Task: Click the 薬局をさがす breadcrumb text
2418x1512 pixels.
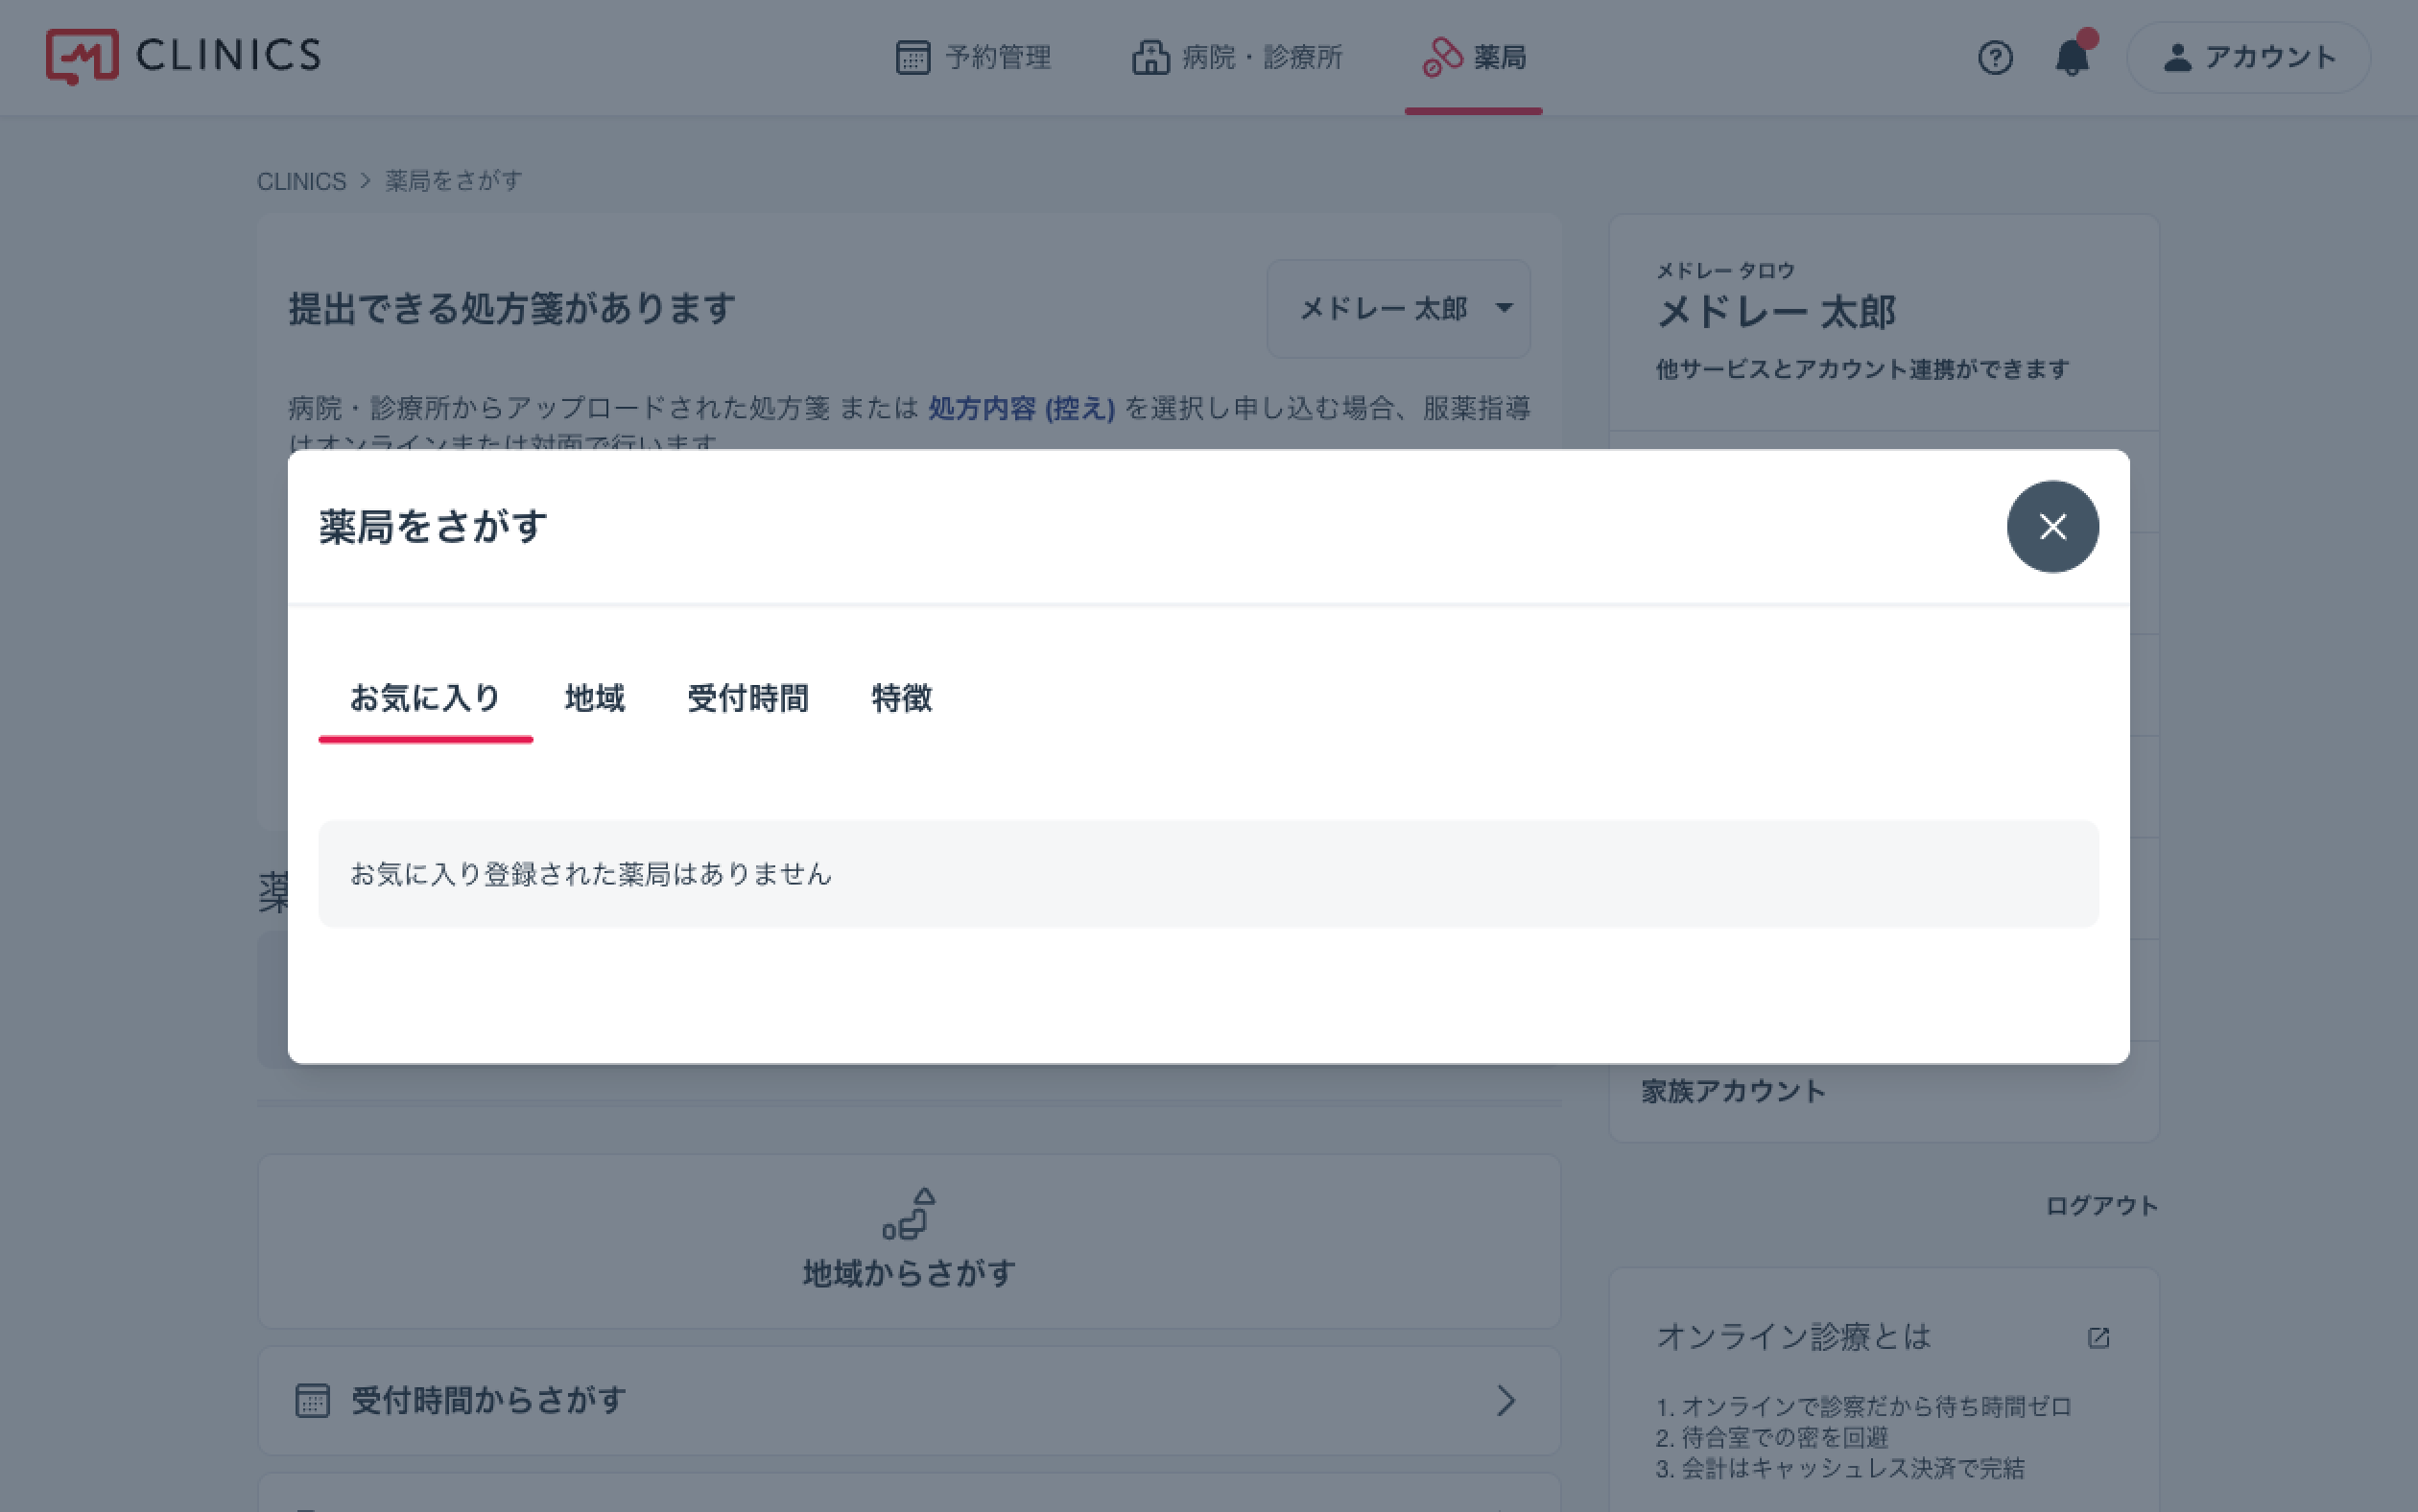Action: (x=454, y=181)
